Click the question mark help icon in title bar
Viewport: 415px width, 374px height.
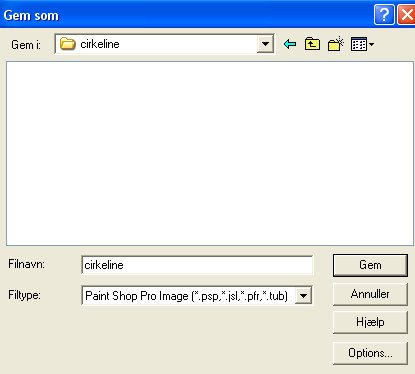click(384, 15)
